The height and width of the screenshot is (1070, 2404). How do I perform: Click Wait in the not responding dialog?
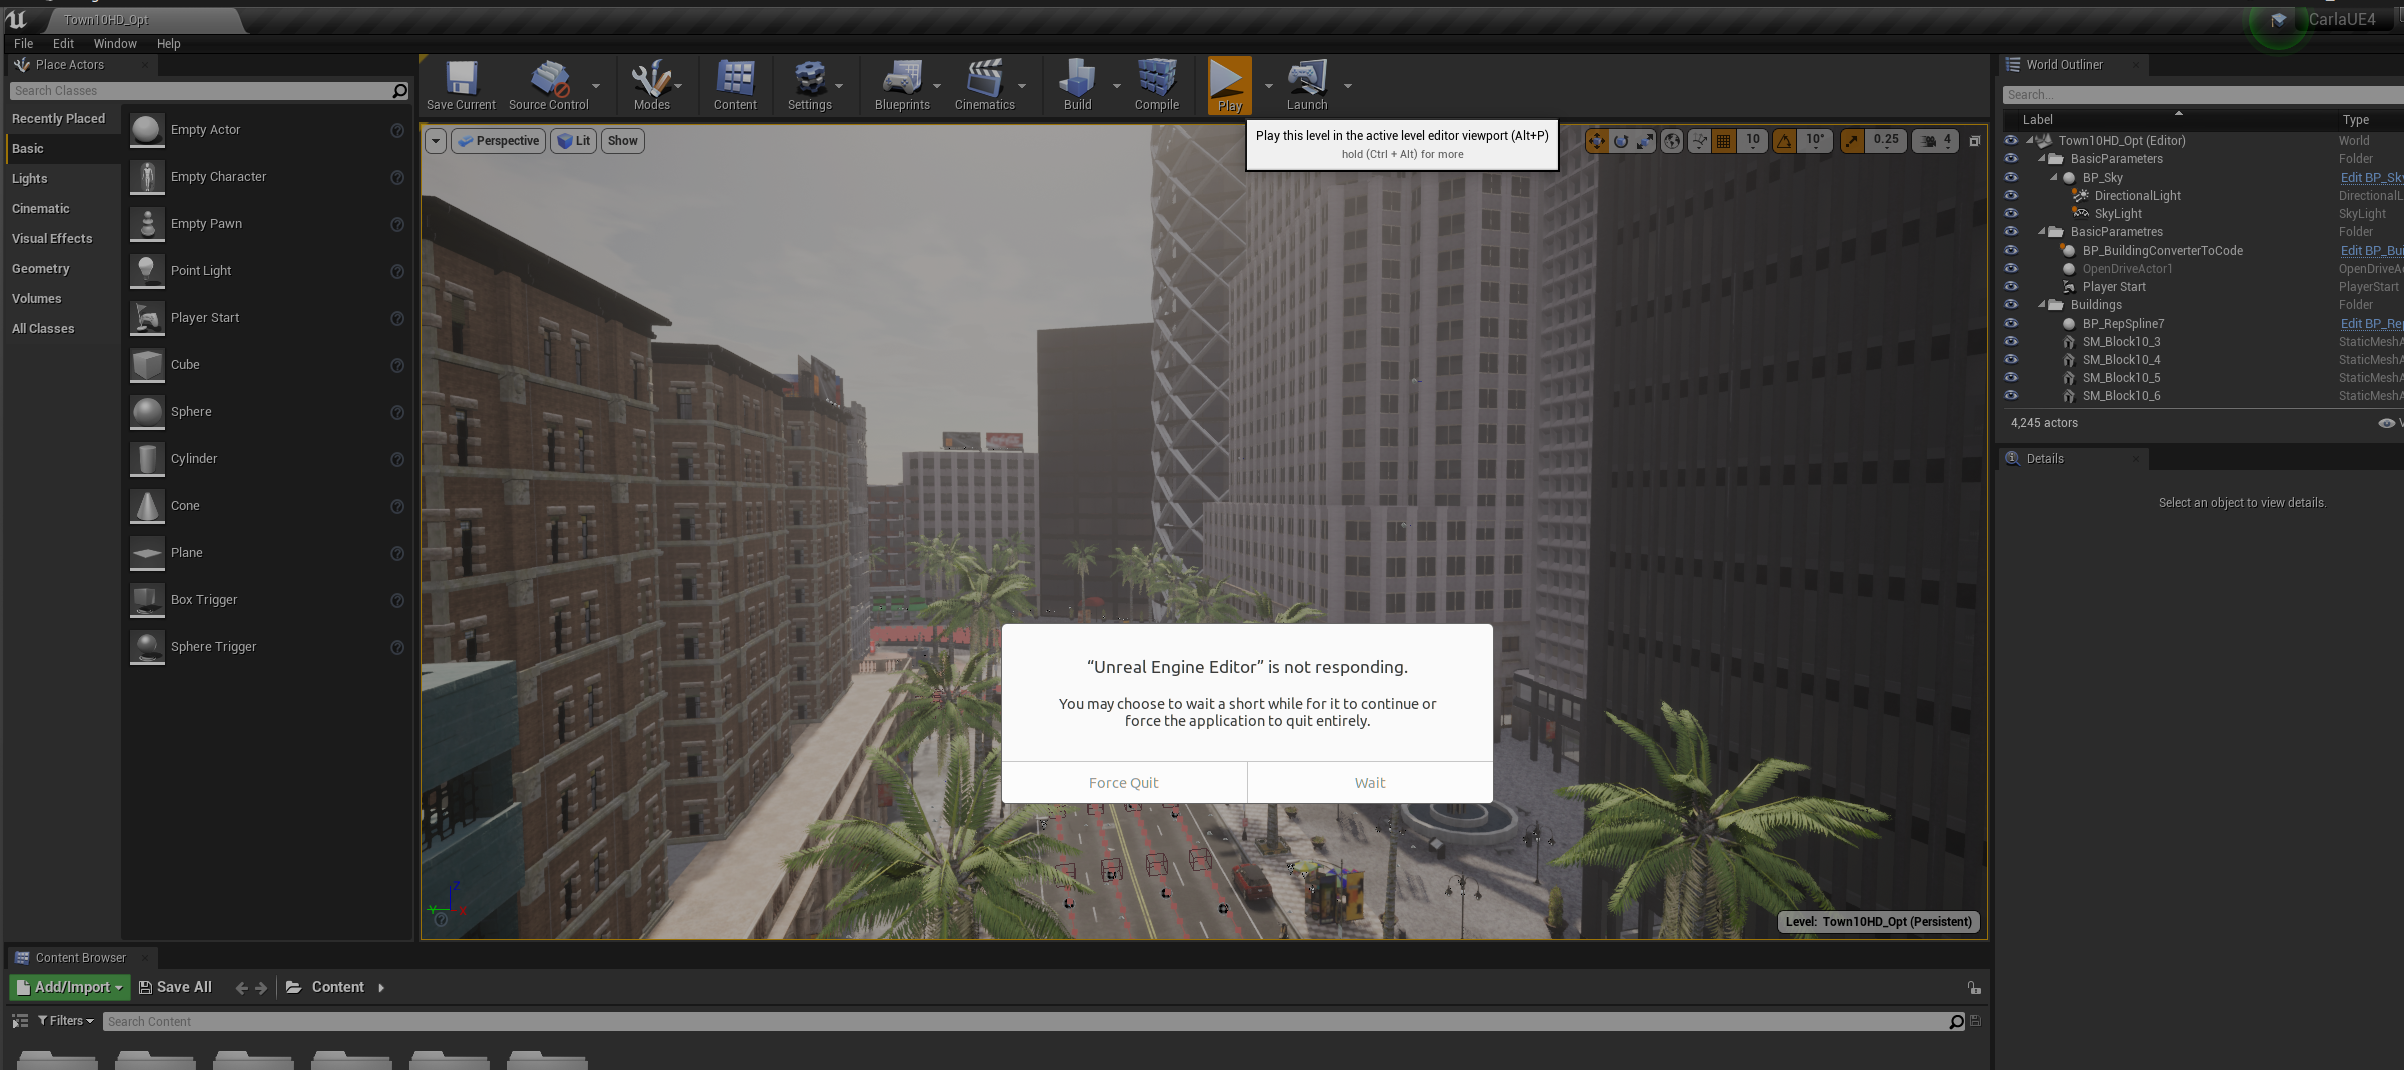point(1370,783)
